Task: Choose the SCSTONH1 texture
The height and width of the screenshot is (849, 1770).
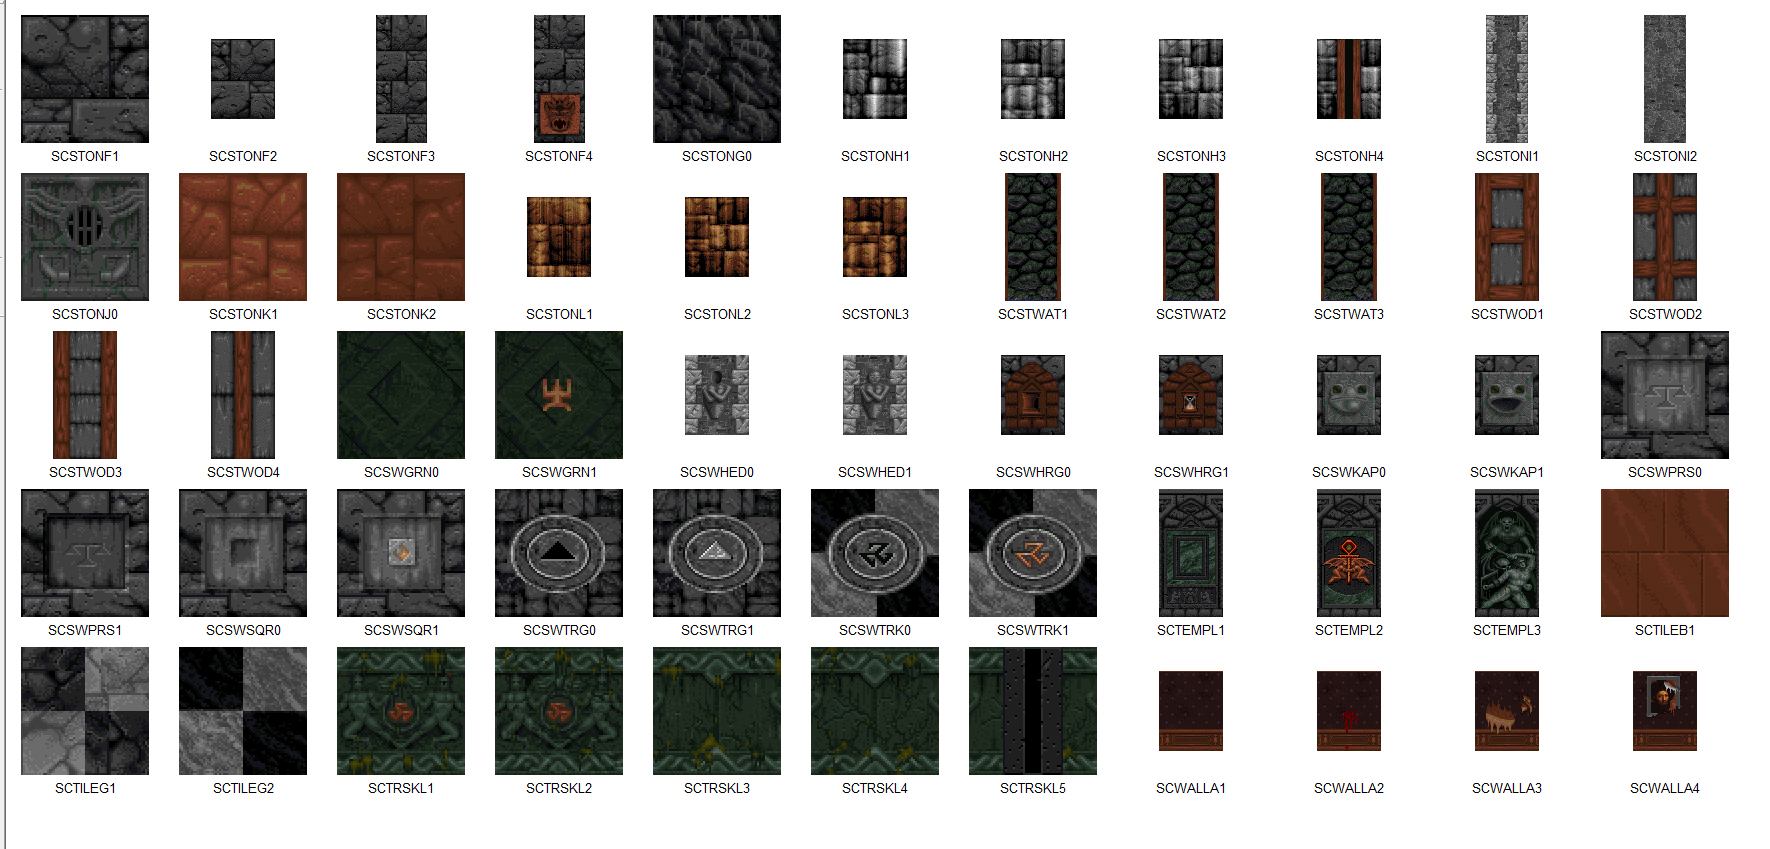Action: click(875, 79)
